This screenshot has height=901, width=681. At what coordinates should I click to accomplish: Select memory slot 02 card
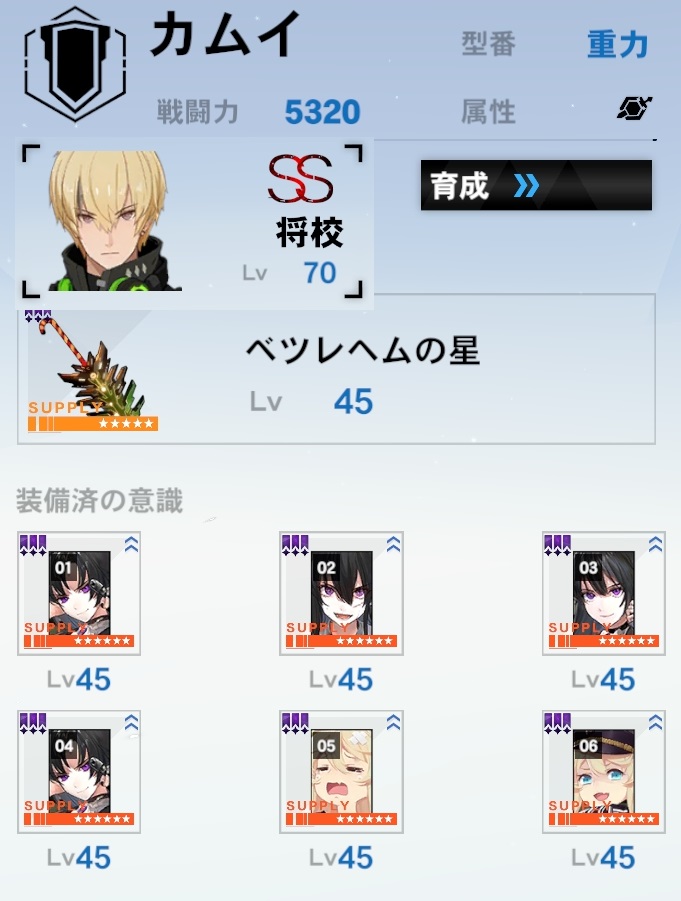(x=341, y=594)
